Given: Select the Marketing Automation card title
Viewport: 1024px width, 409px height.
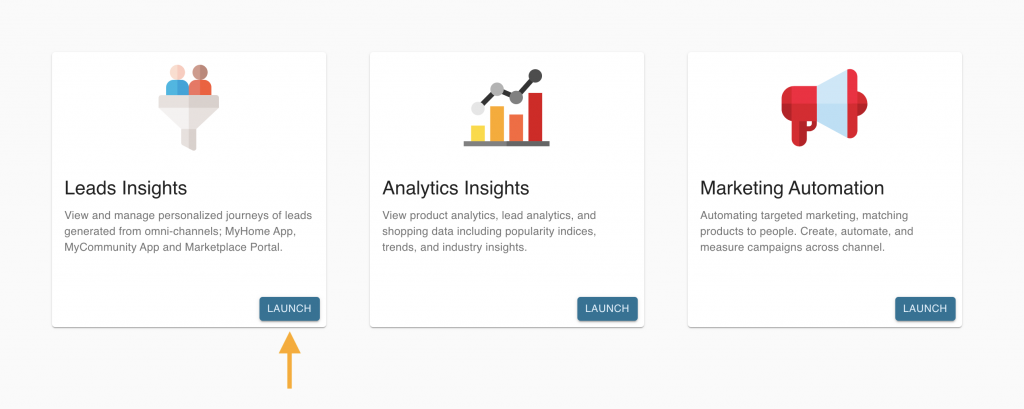Looking at the screenshot, I should point(792,188).
